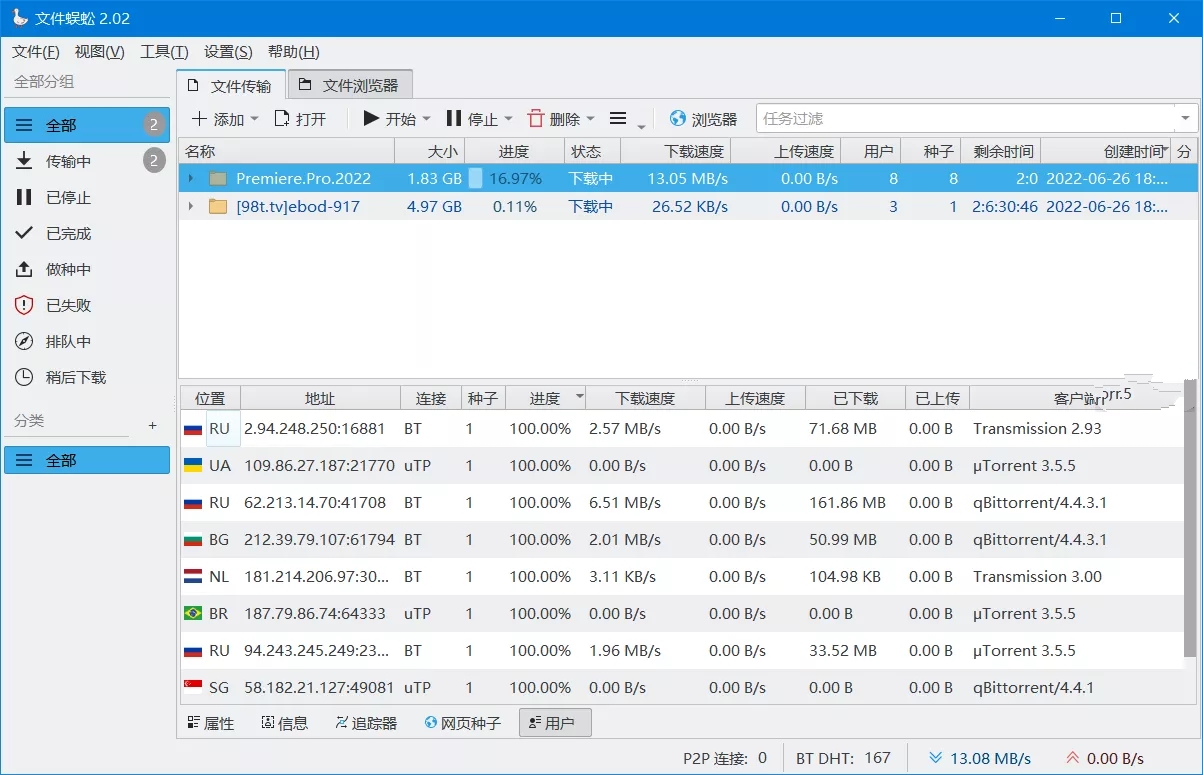This screenshot has height=775, width=1203.
Task: Add a category with 分类 plus button
Action: [153, 425]
